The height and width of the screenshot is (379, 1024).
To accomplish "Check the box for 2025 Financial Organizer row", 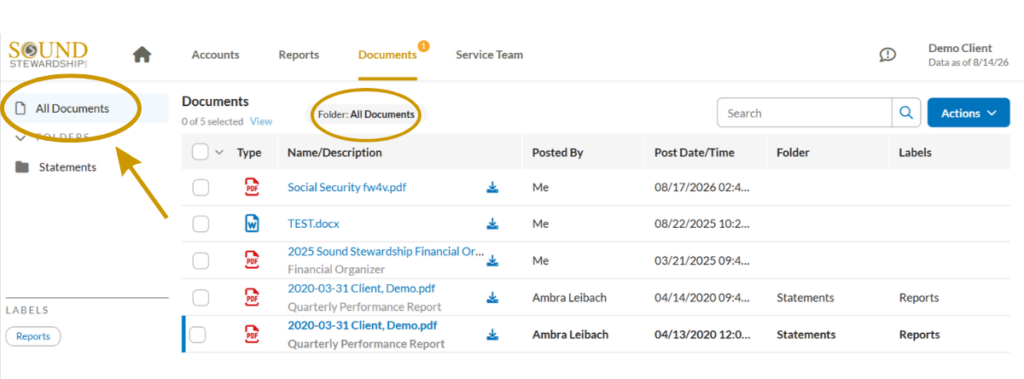I will (x=200, y=261).
